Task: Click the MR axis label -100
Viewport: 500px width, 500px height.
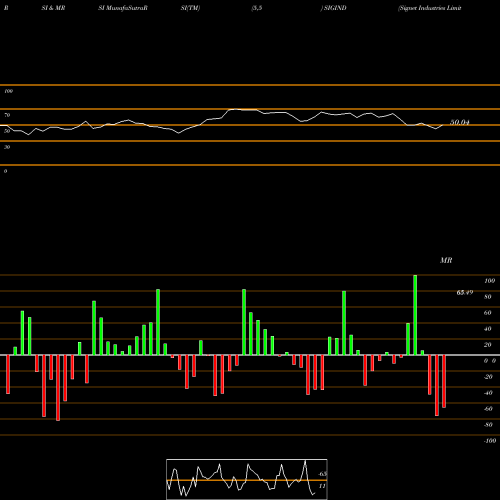Action: [490, 441]
